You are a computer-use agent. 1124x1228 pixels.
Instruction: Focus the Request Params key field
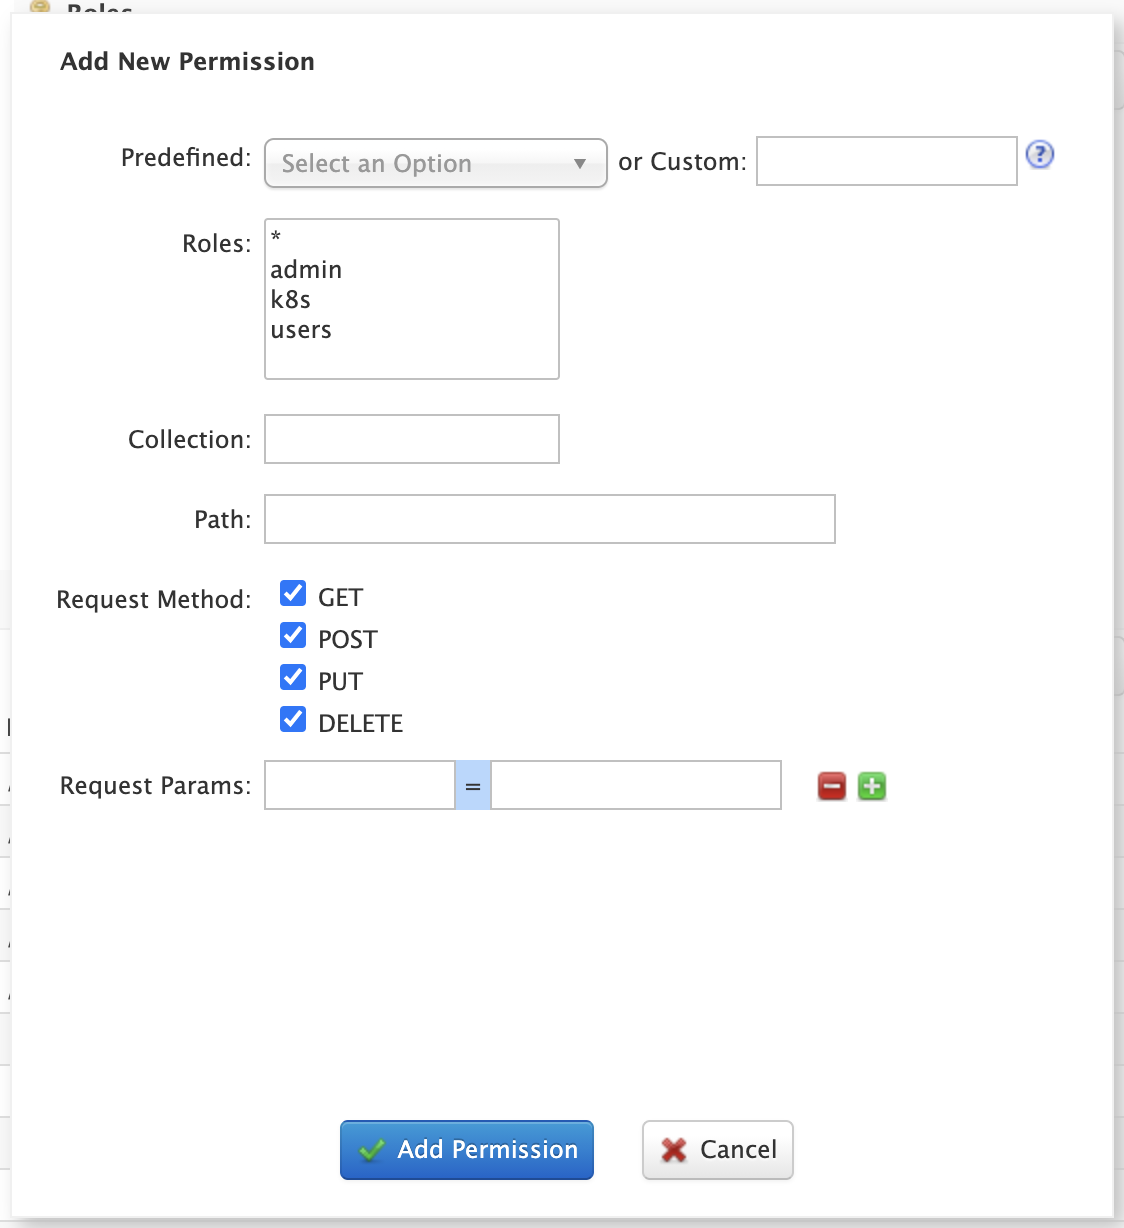tap(359, 785)
